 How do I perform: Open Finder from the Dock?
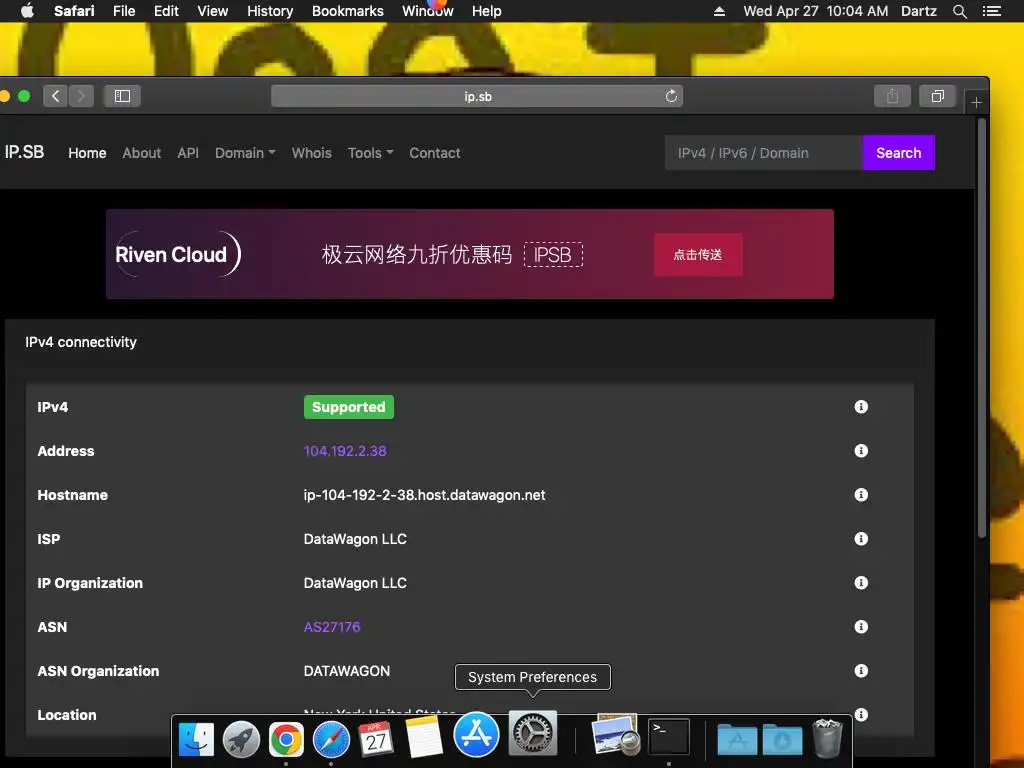point(196,738)
